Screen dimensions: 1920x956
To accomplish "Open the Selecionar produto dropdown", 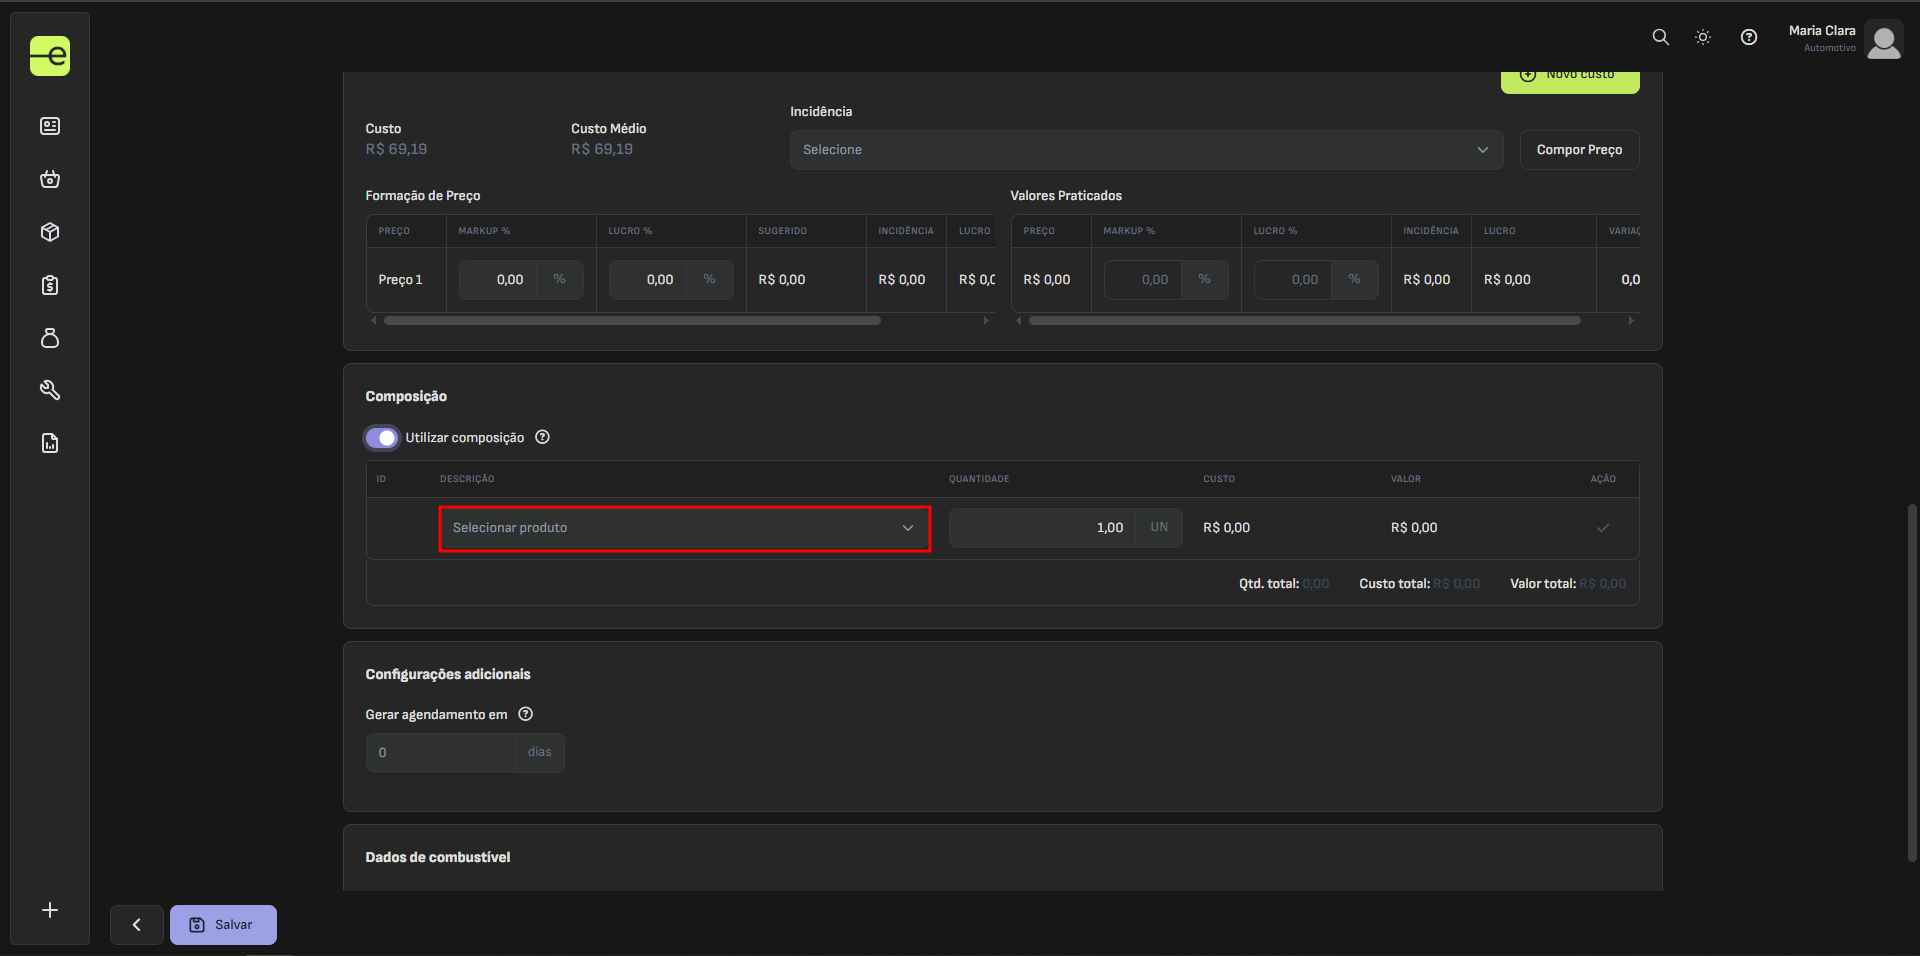I will click(684, 528).
